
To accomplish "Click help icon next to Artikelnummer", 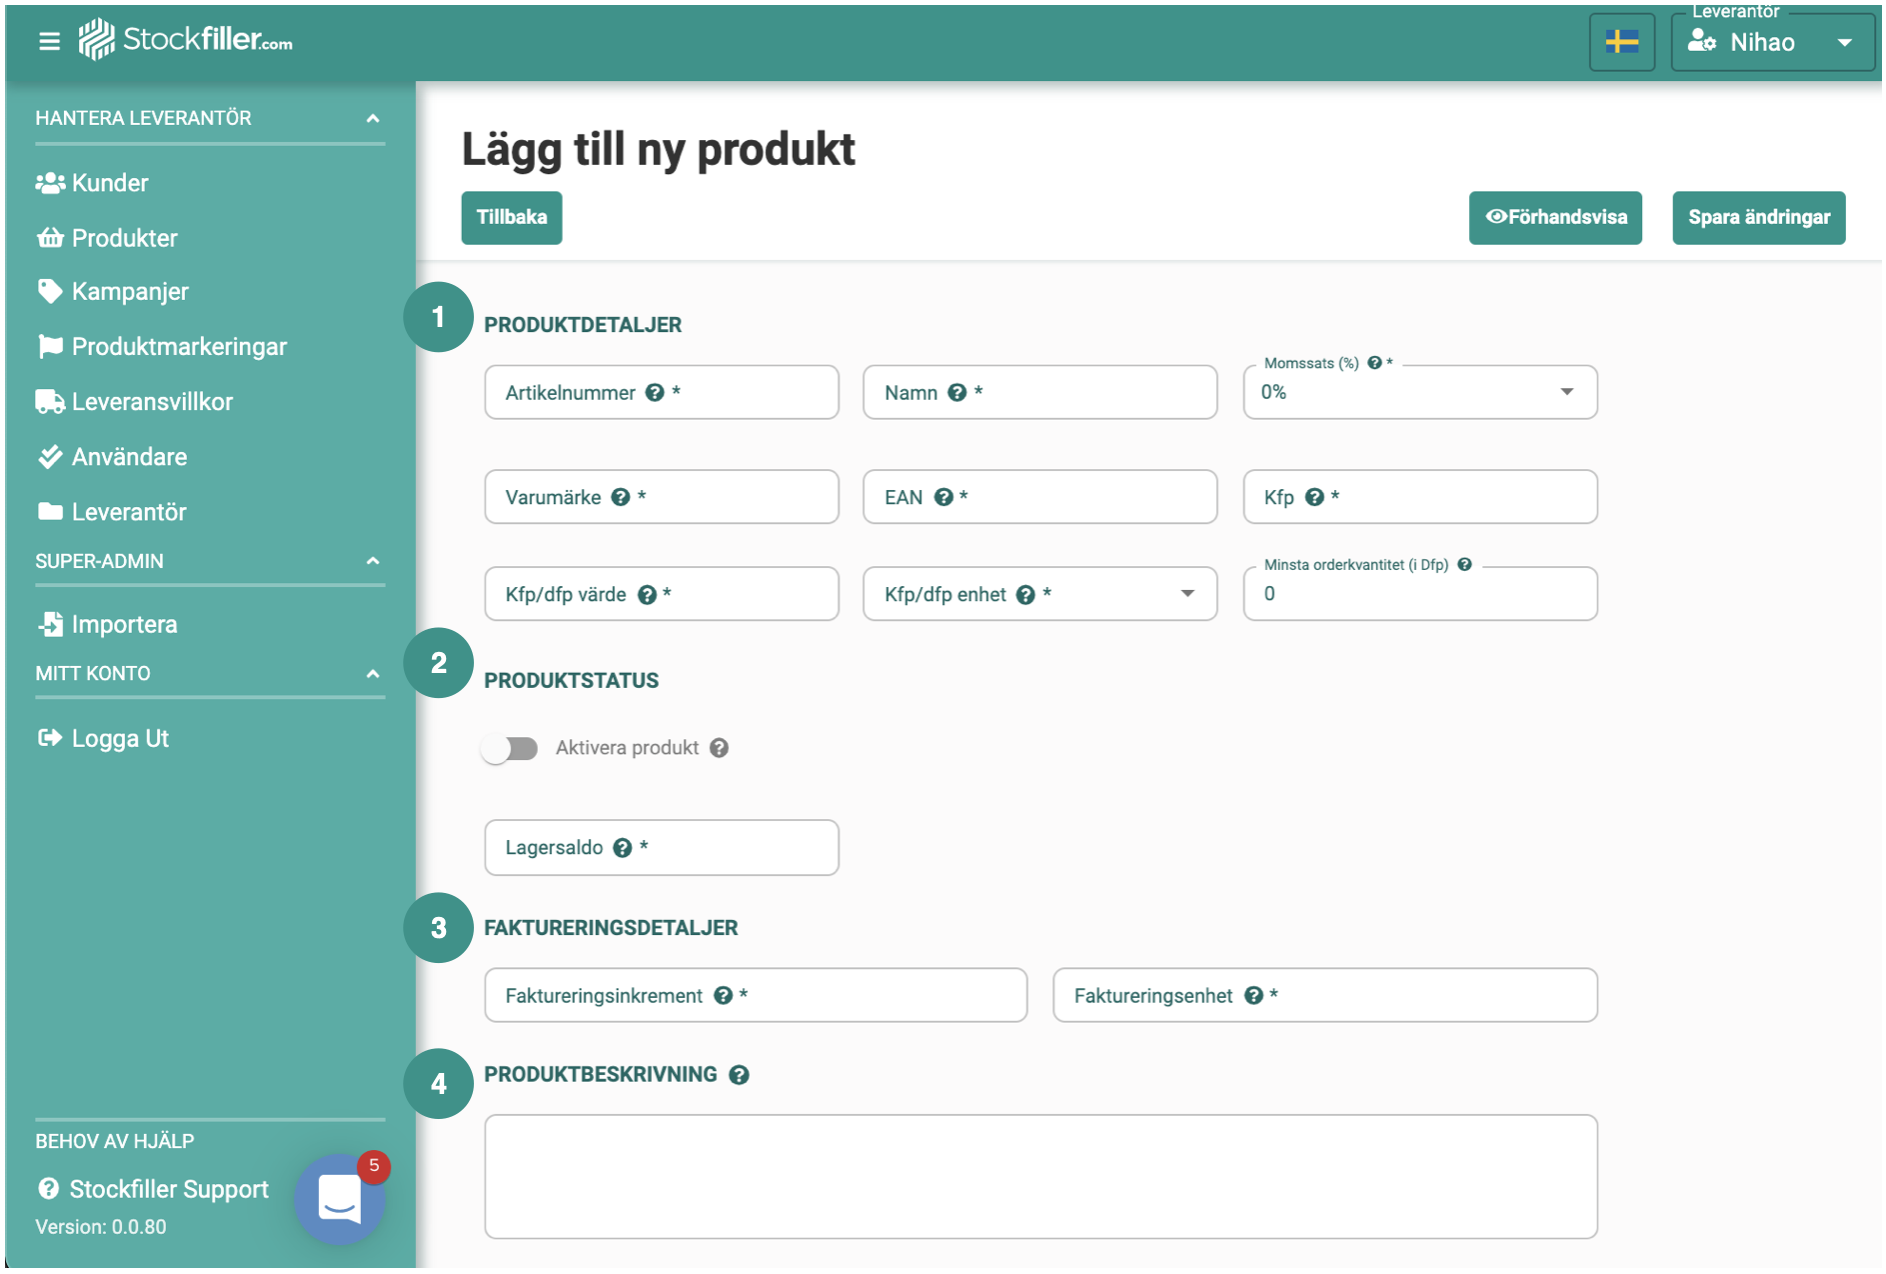I will click(655, 393).
